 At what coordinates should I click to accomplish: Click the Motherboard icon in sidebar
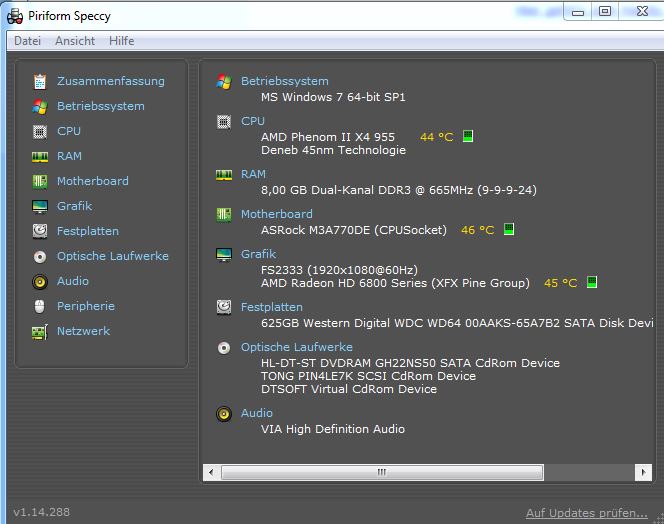point(40,181)
